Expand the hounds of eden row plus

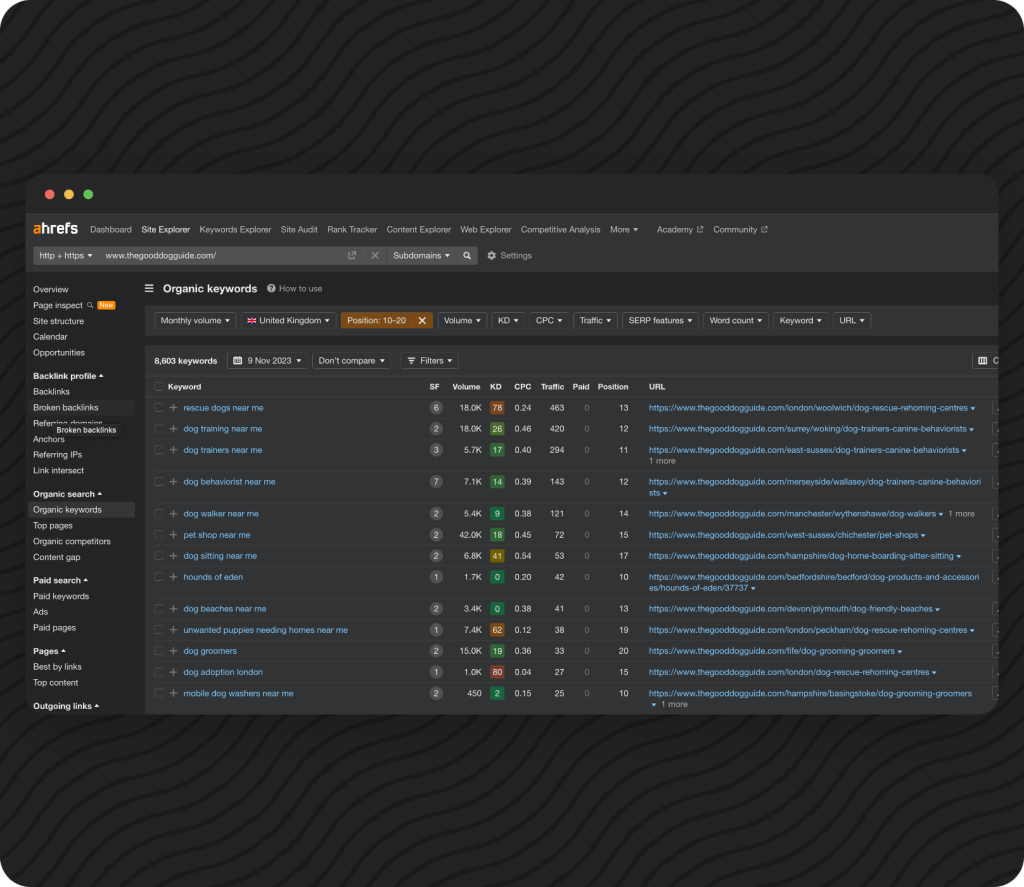(173, 577)
